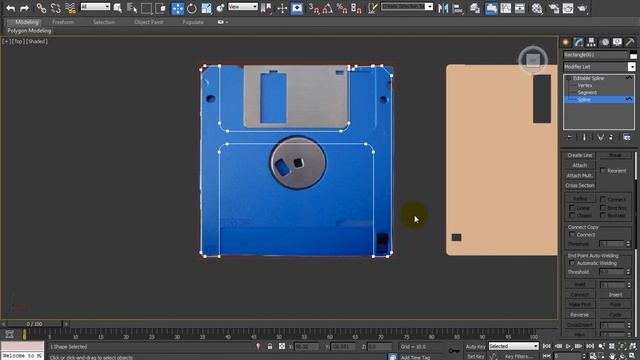
Task: Select the Select and Link tool
Action: (41, 8)
